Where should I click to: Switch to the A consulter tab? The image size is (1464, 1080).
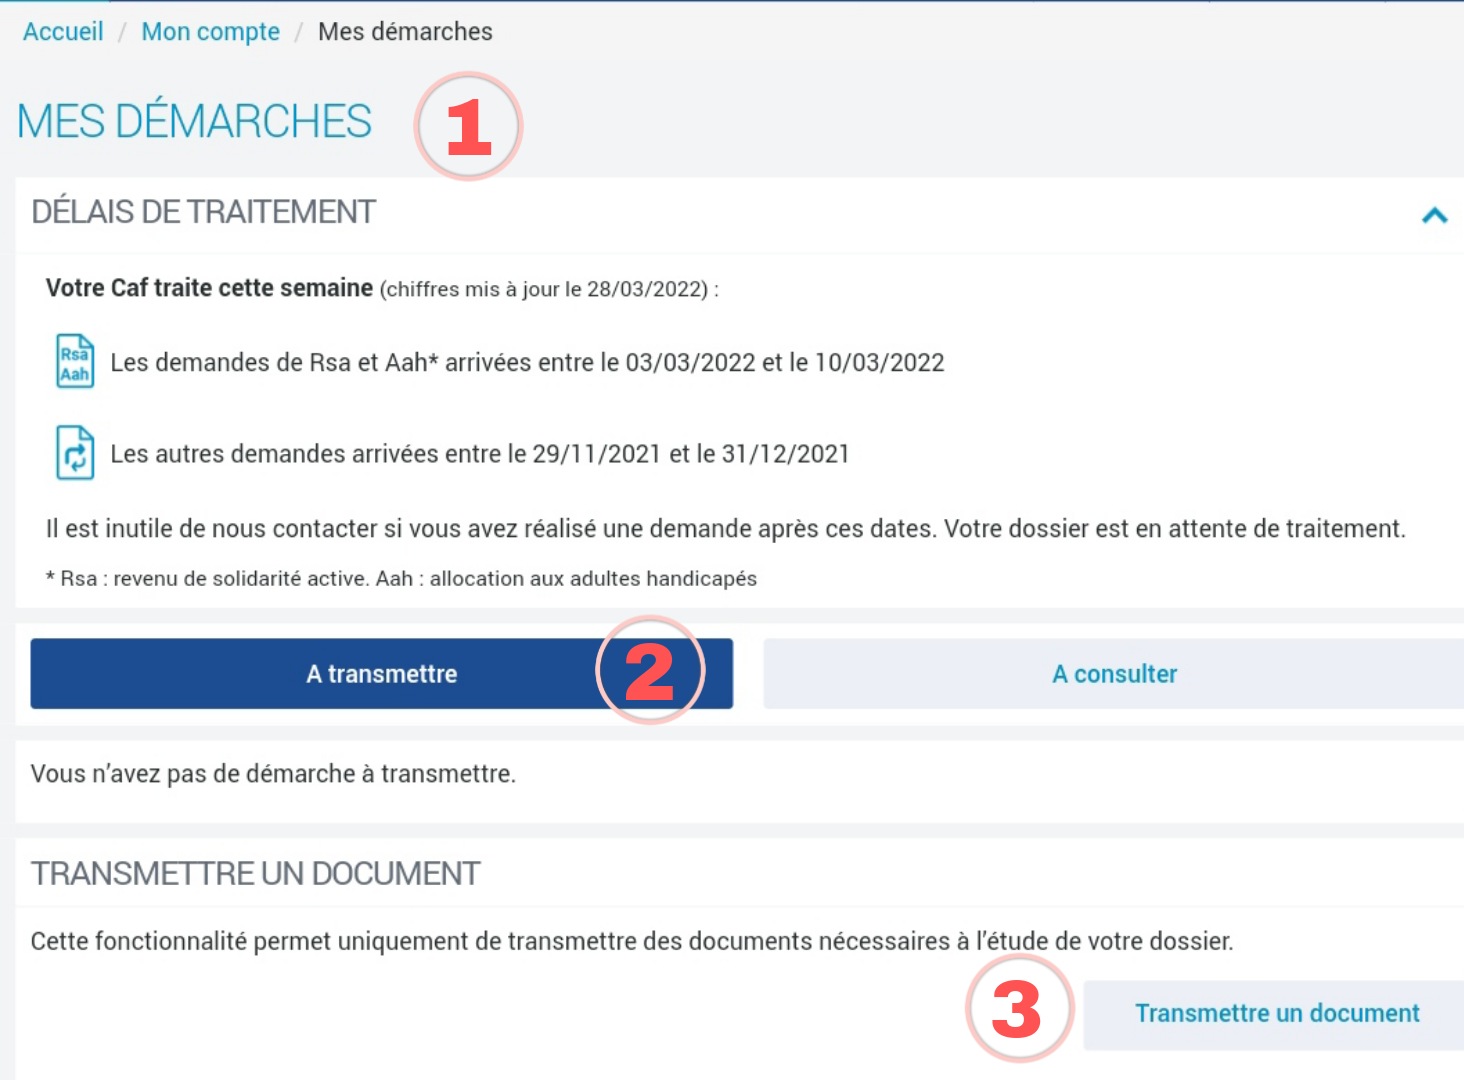tap(1113, 674)
